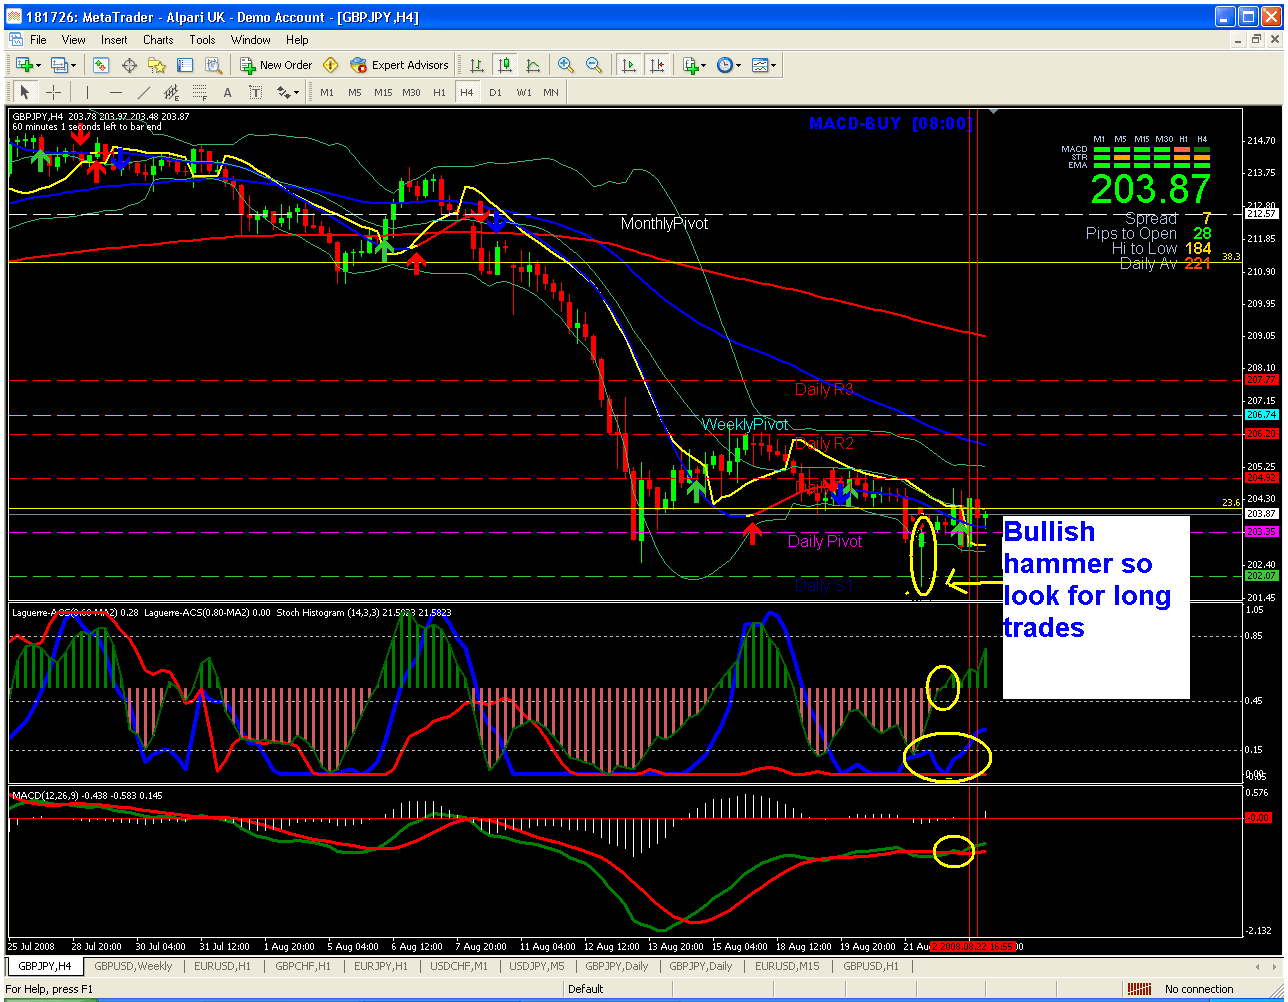Open the chart Templates icon
Image resolution: width=1288 pixels, height=1002 pixels.
[760, 65]
